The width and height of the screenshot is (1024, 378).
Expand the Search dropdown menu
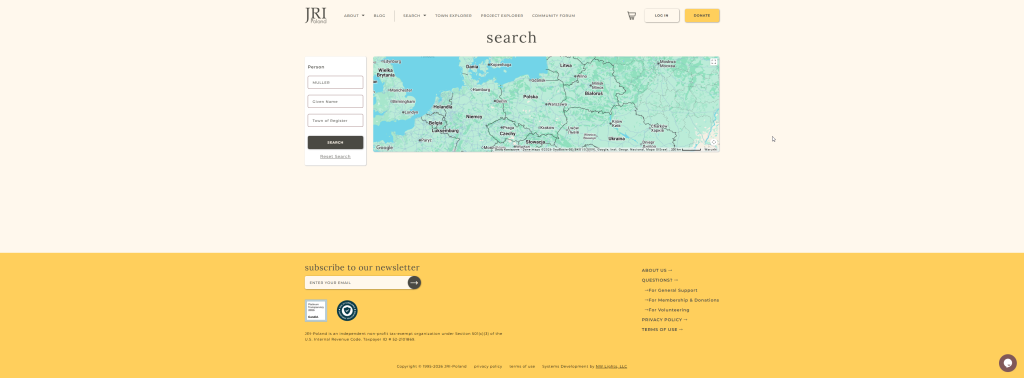(414, 16)
